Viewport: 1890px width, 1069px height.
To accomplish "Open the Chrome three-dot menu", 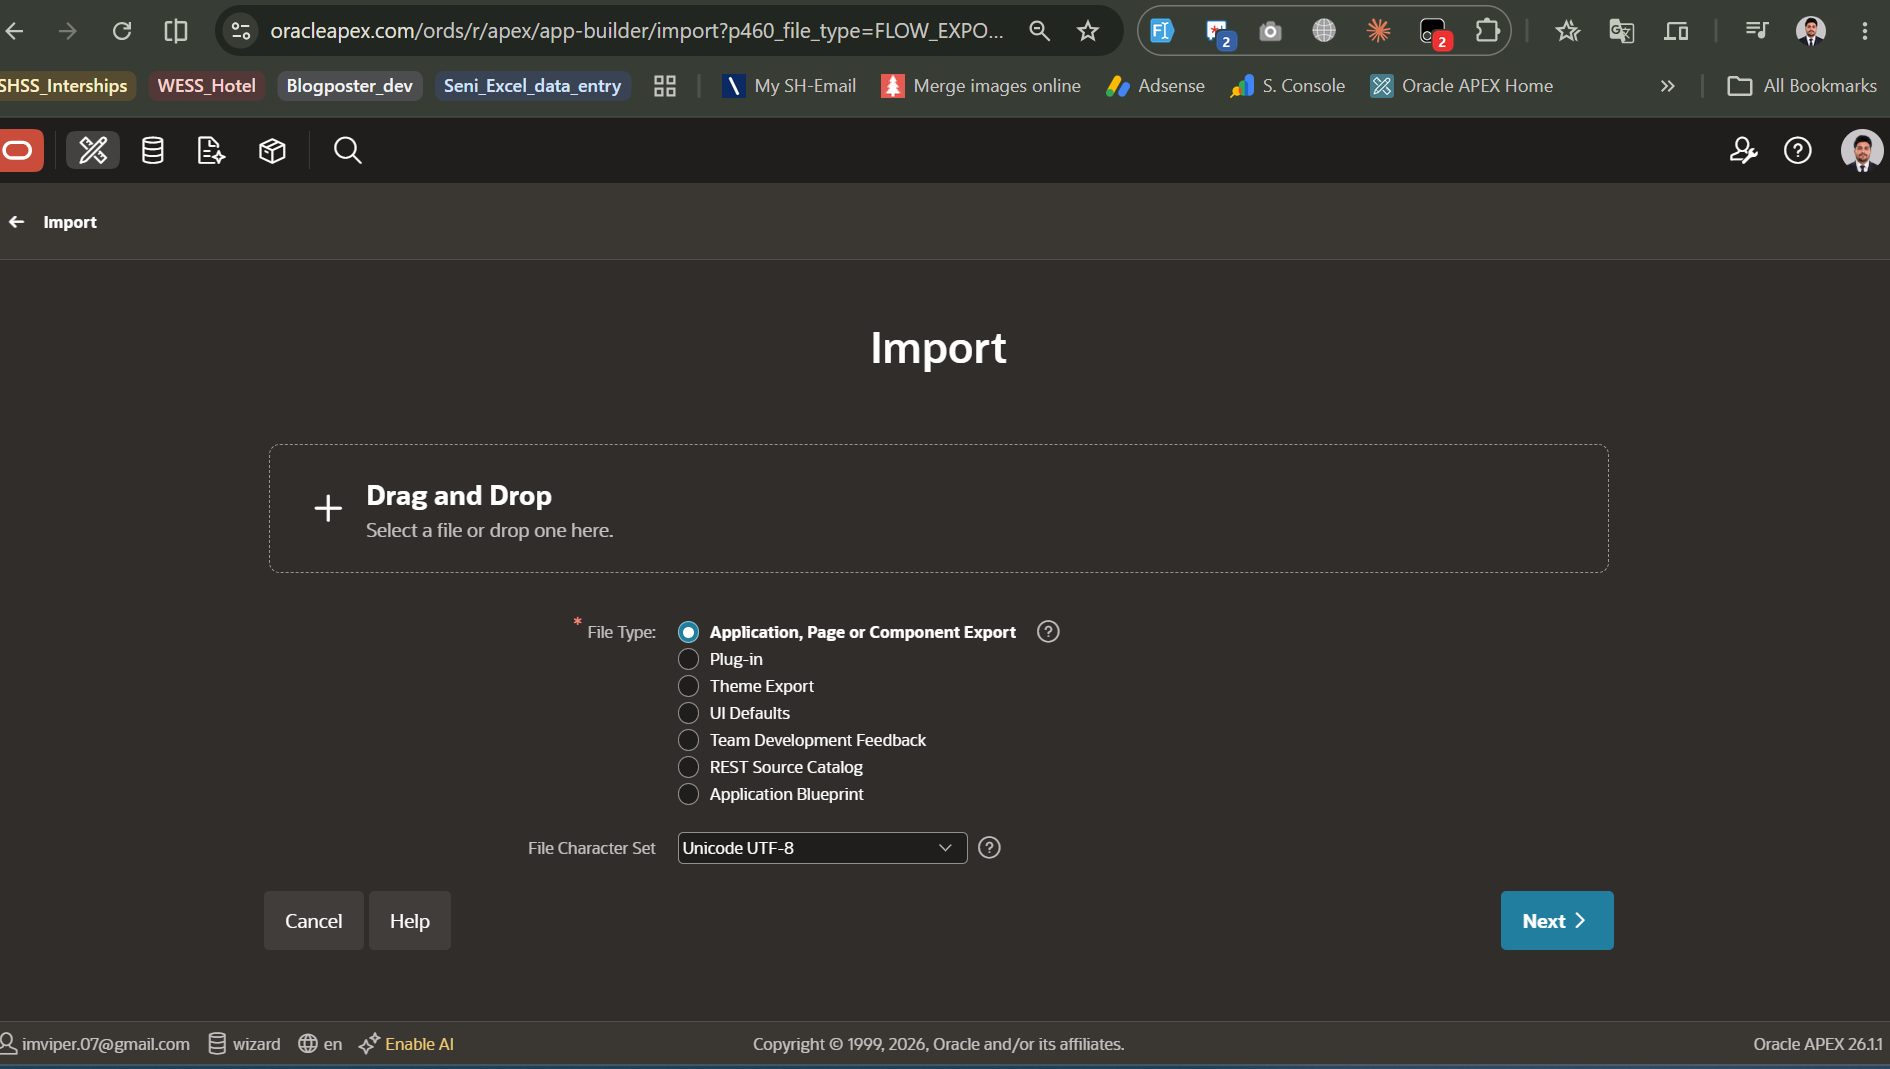I will tap(1864, 31).
